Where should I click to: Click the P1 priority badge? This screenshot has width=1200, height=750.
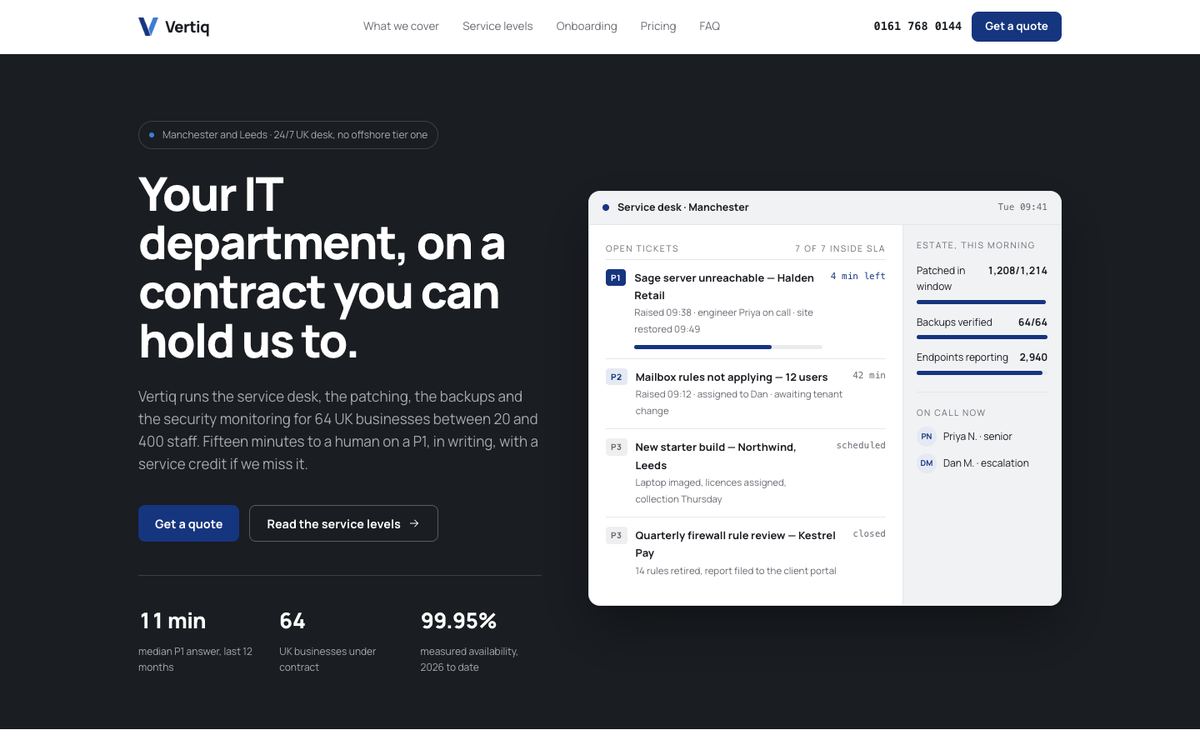[616, 277]
